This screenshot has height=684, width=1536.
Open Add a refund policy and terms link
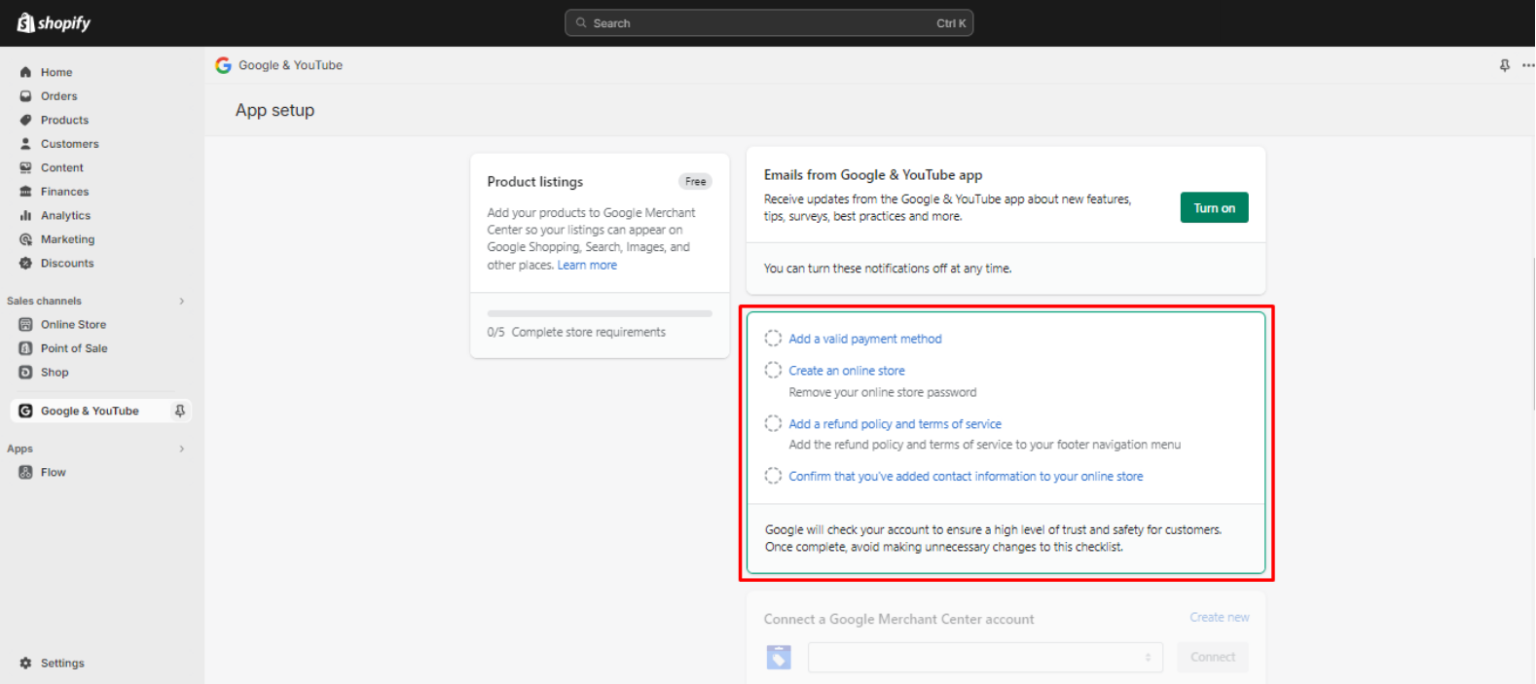click(895, 424)
